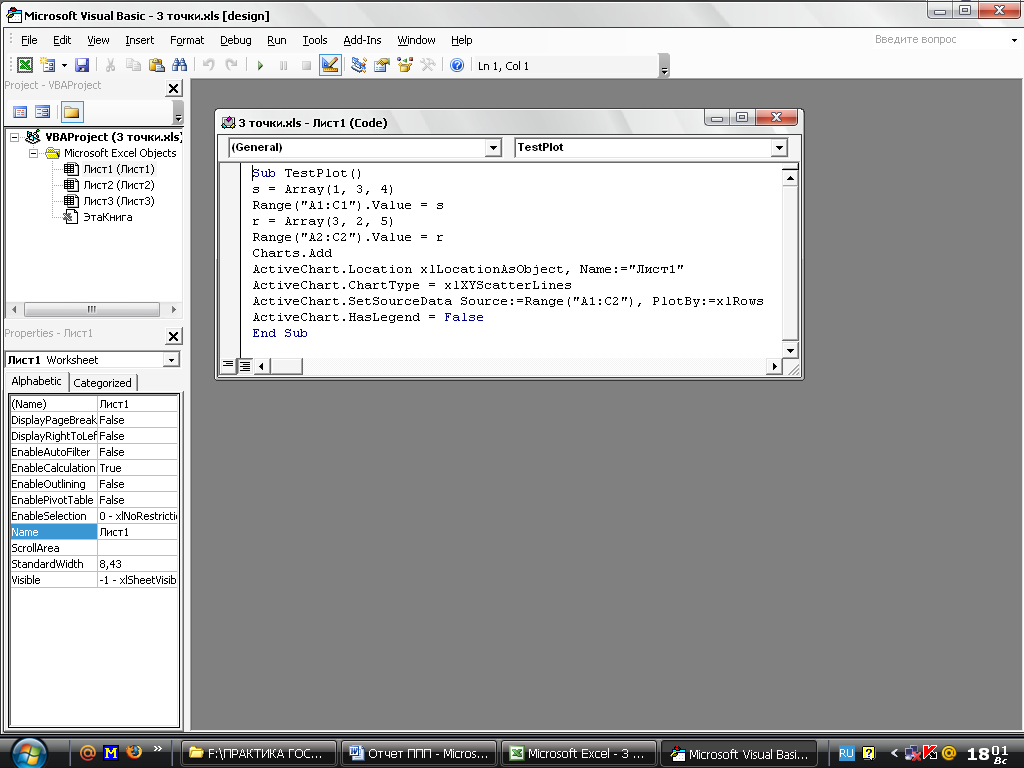This screenshot has height=768, width=1024.
Task: Open F:\ПРАКТИКА folder taskbar button
Action: click(x=258, y=754)
